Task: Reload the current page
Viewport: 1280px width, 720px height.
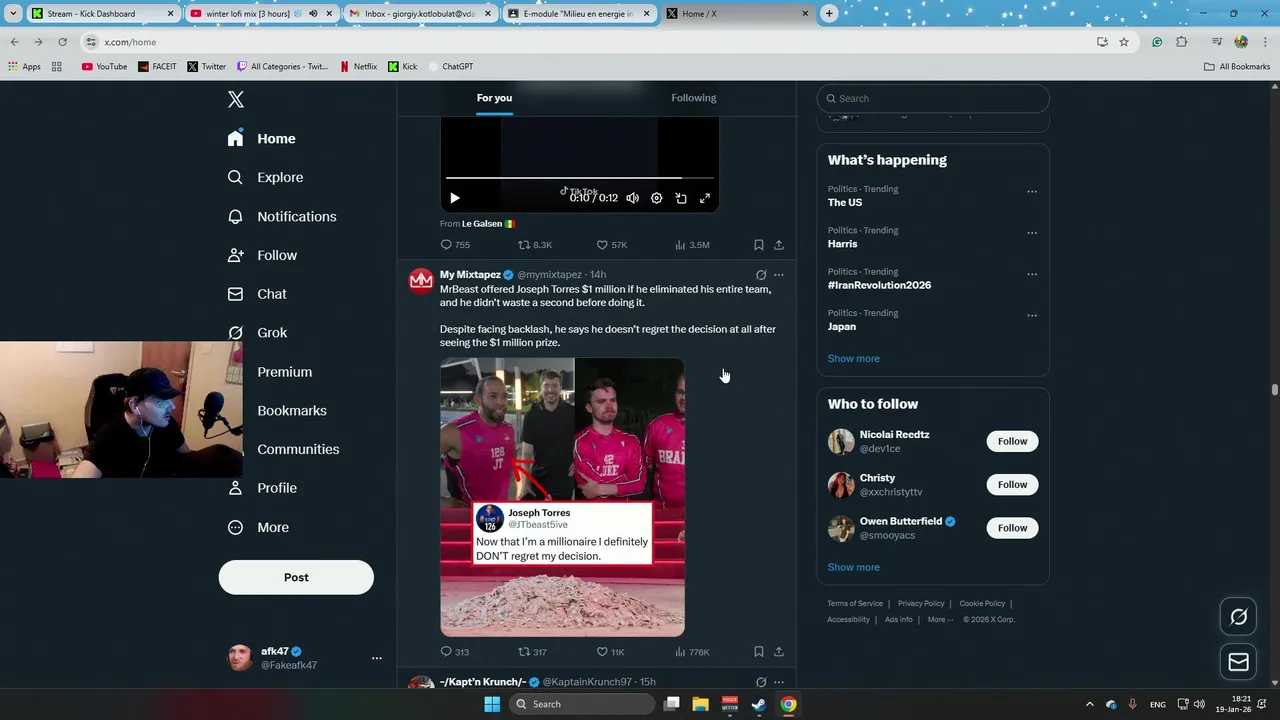Action: click(62, 42)
